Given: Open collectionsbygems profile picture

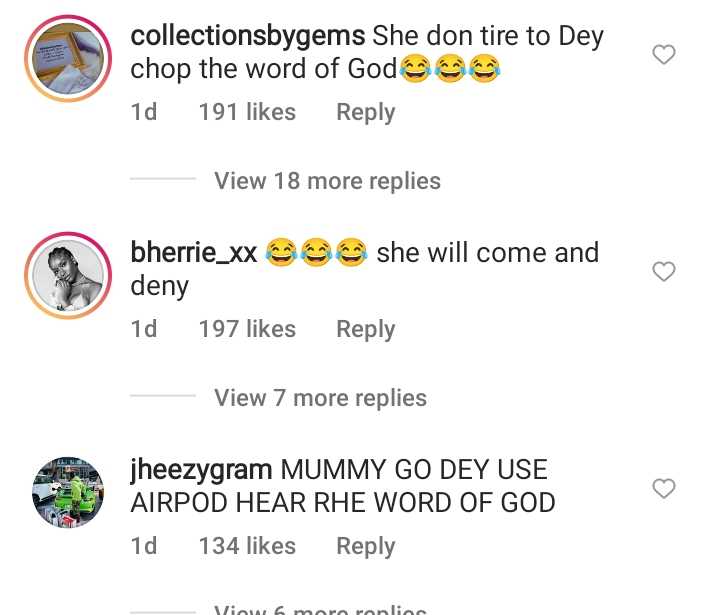Looking at the screenshot, I should pyautogui.click(x=68, y=57).
